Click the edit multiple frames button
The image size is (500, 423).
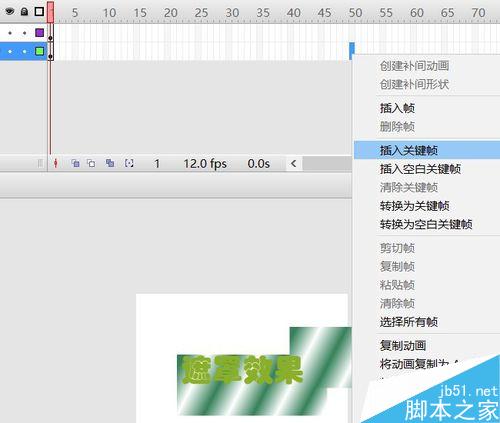[110, 163]
